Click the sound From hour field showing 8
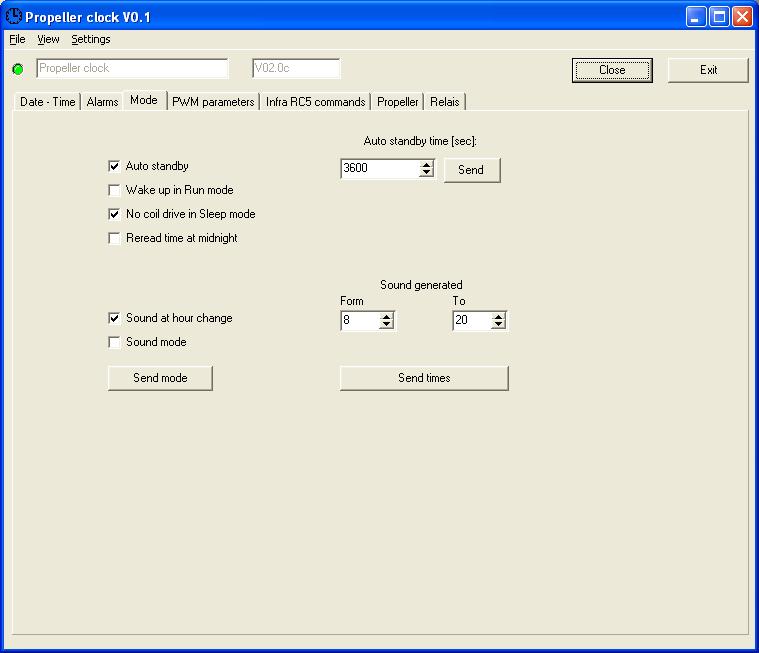The width and height of the screenshot is (759, 653). 360,320
